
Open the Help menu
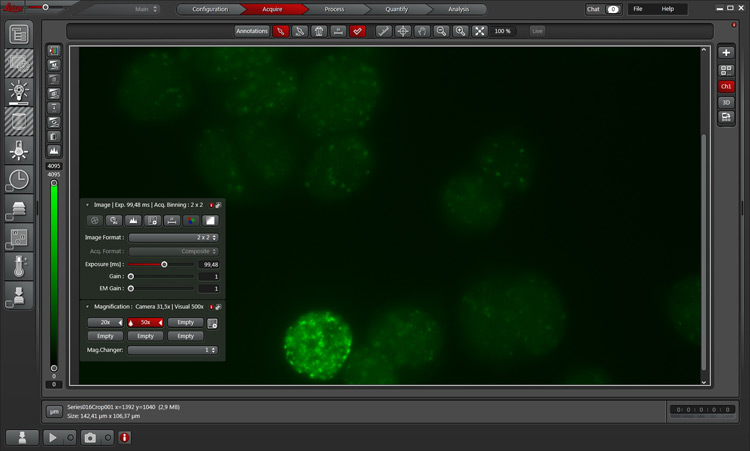coord(668,9)
